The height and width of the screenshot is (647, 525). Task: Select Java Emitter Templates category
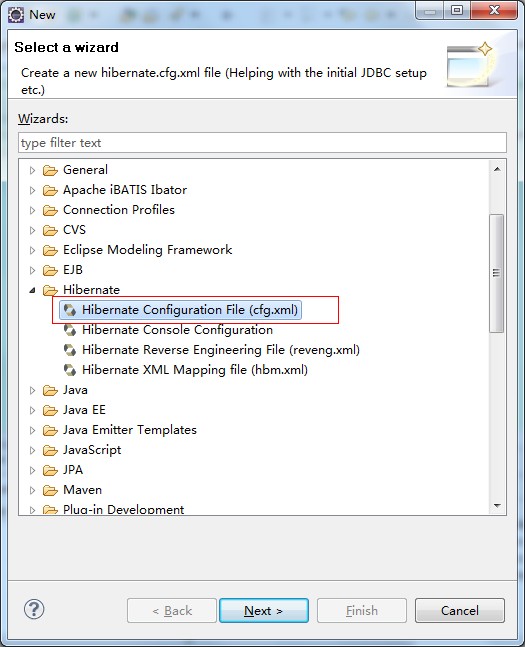(x=130, y=430)
